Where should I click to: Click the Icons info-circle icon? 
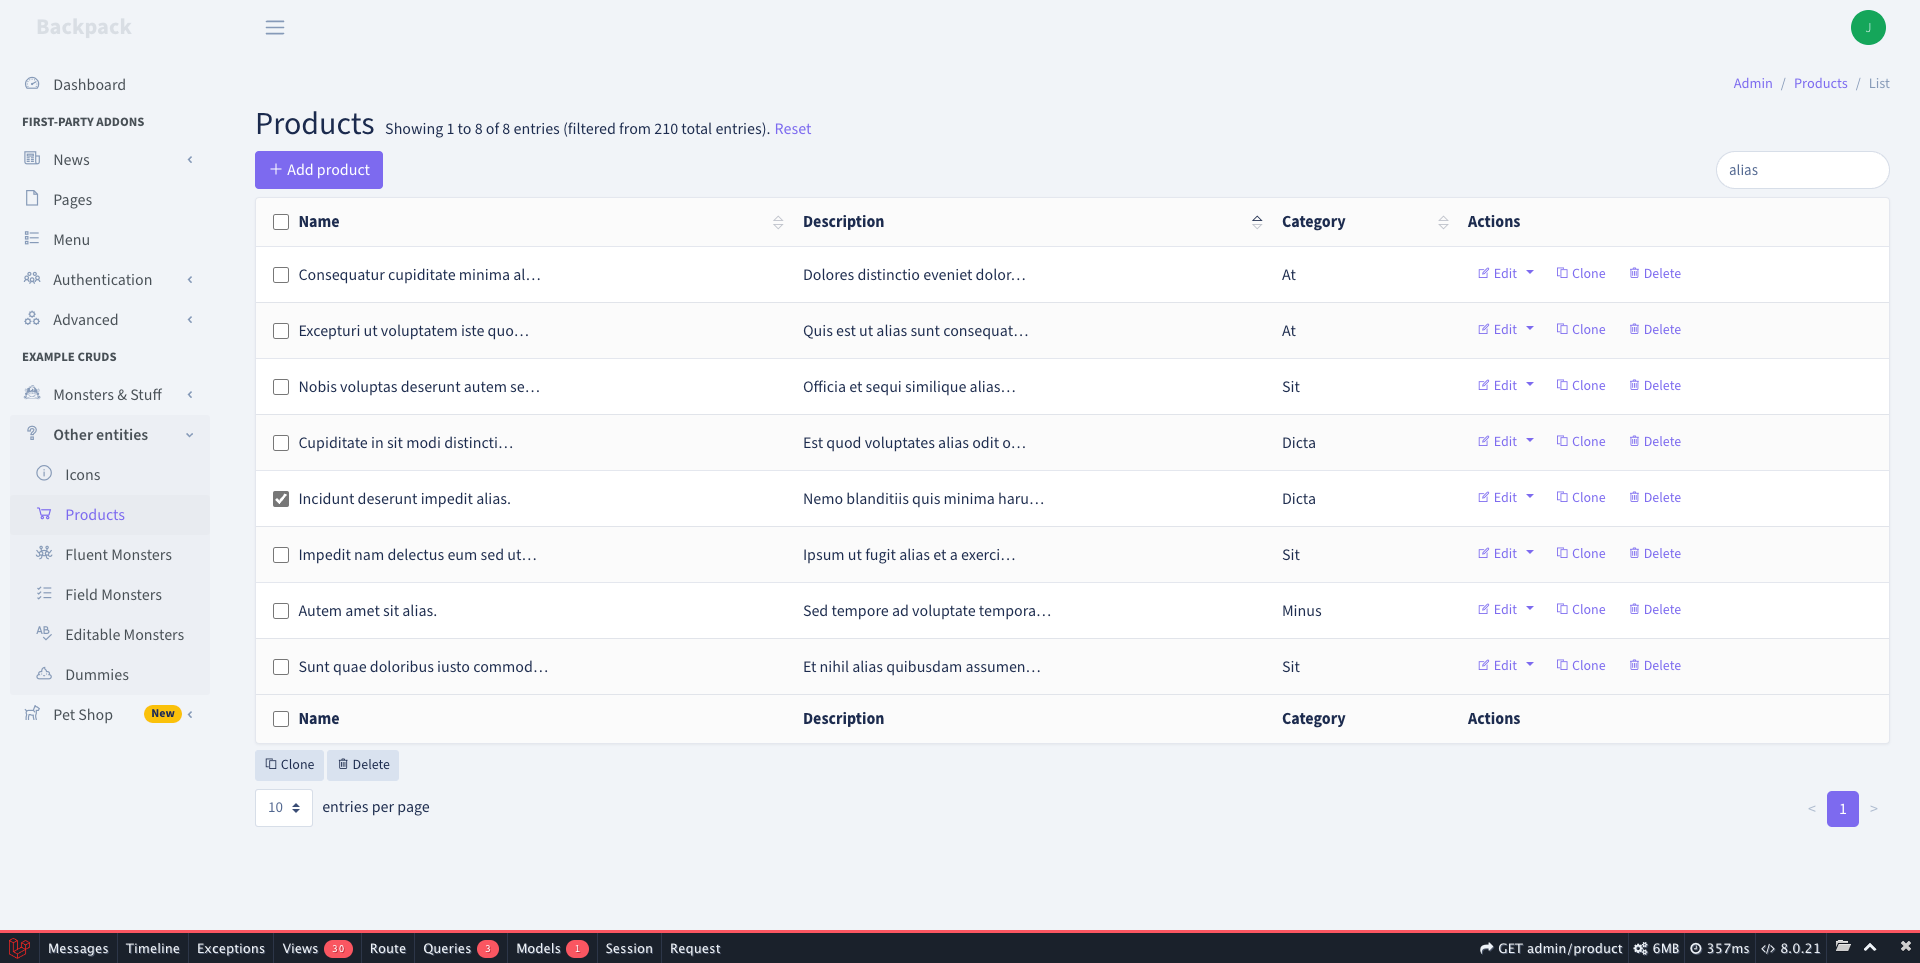tap(44, 473)
